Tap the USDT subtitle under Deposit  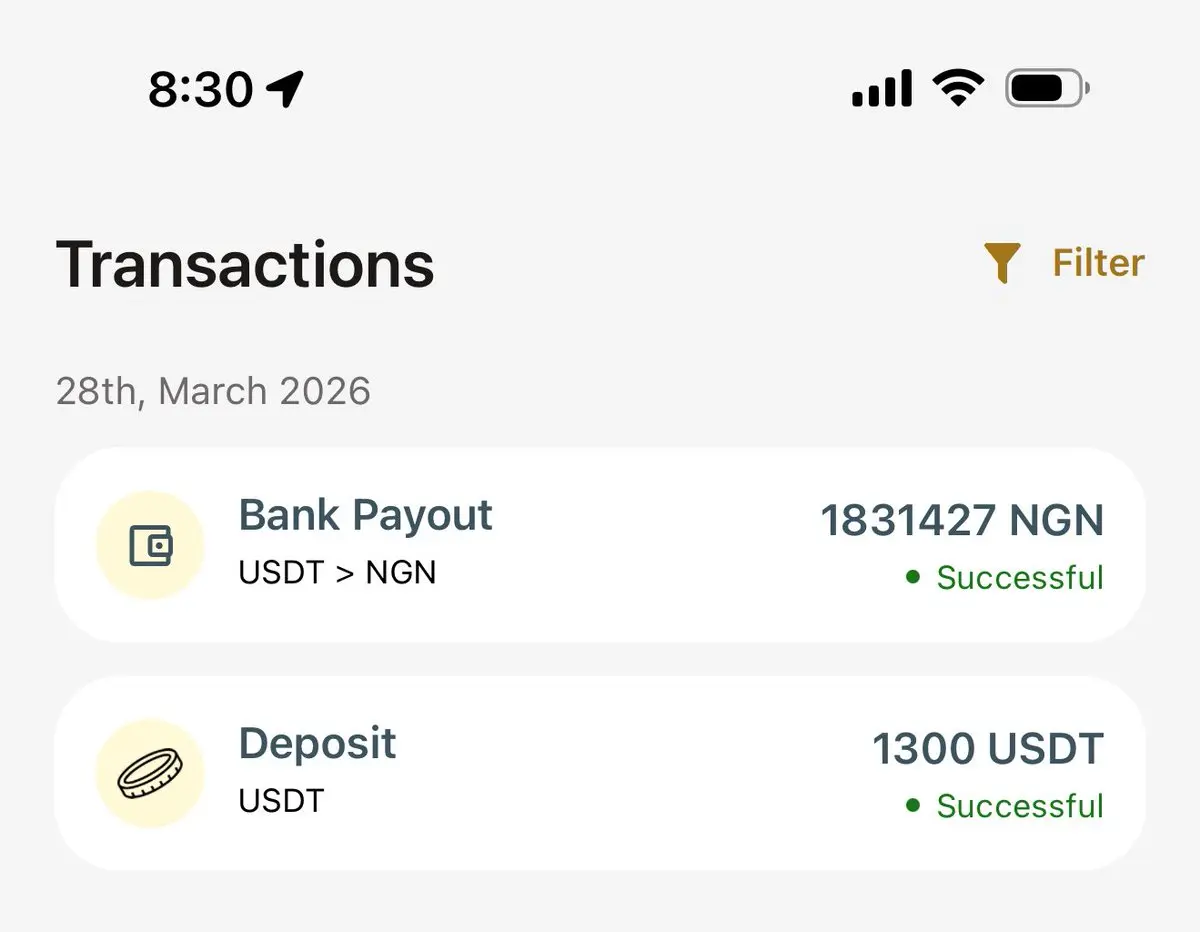point(281,801)
